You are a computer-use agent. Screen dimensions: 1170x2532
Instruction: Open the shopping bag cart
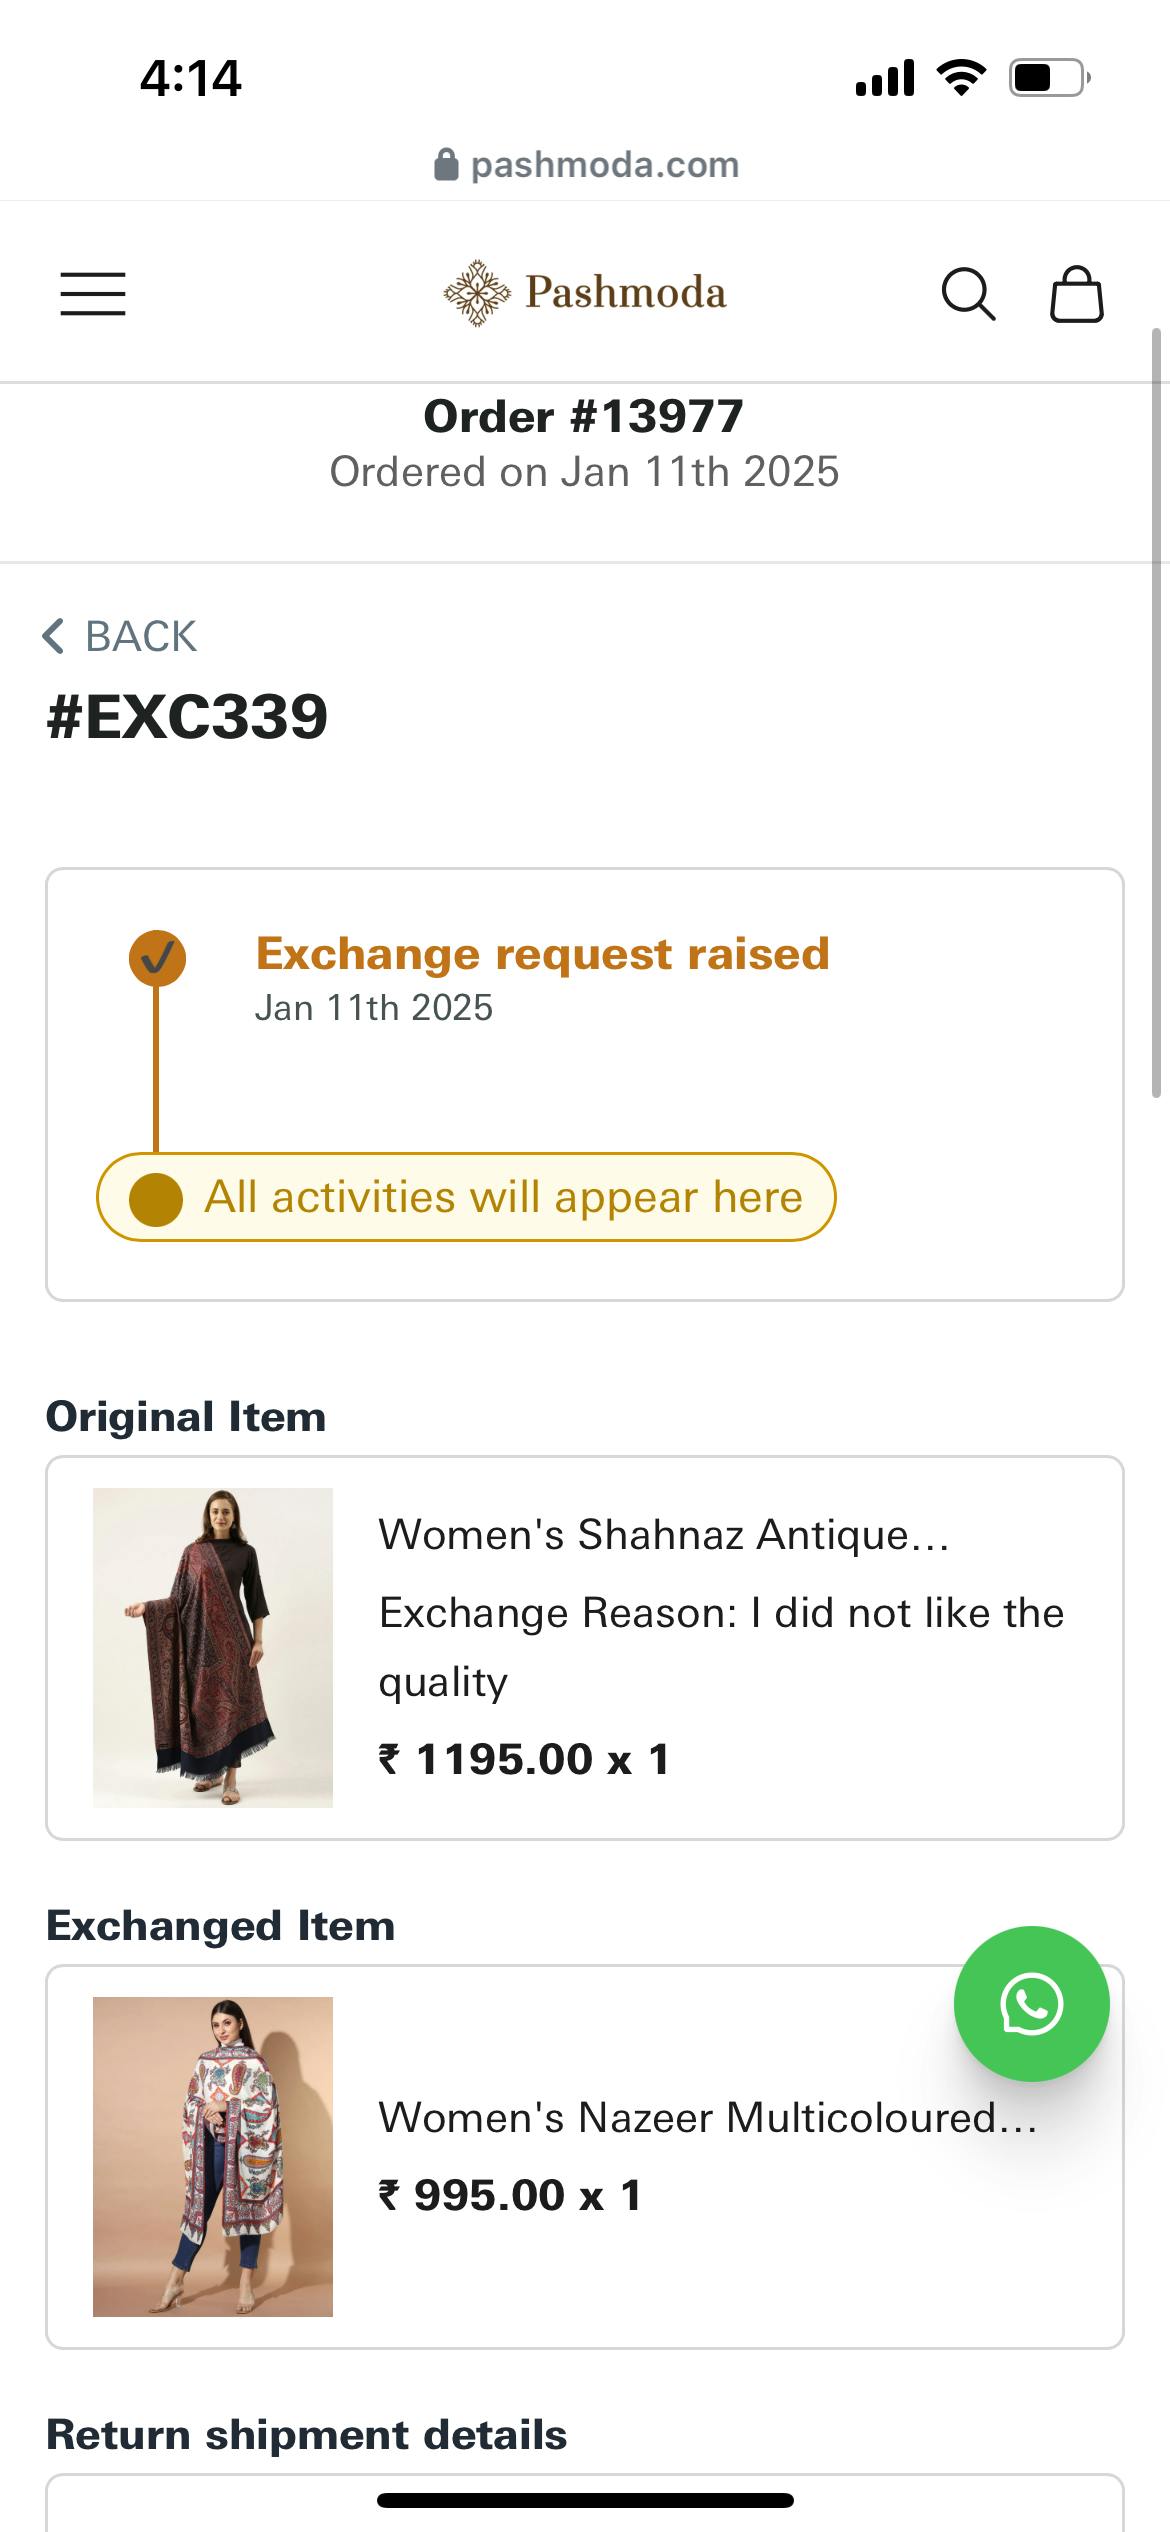point(1076,294)
